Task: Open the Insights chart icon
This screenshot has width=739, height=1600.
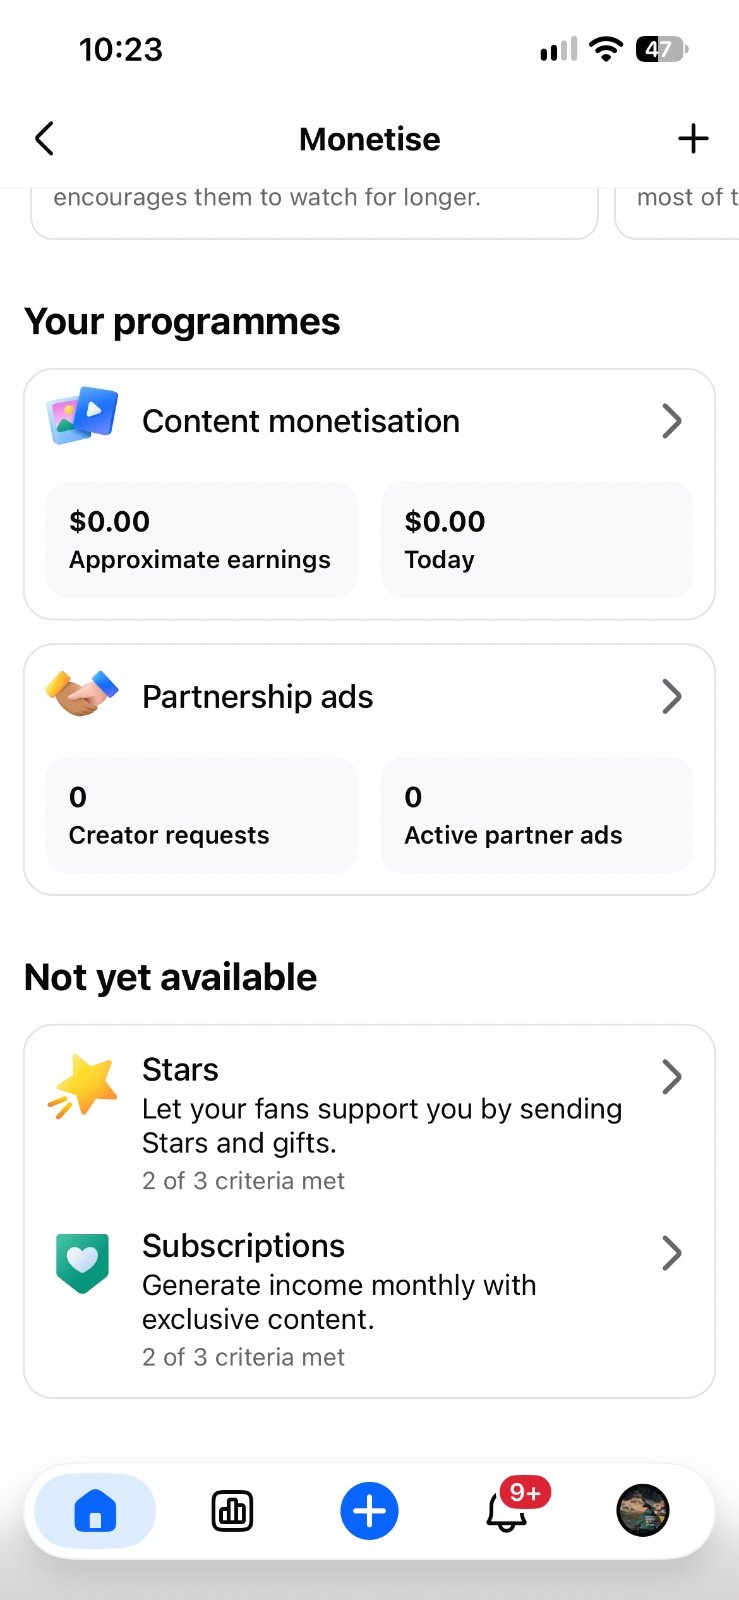Action: [232, 1511]
